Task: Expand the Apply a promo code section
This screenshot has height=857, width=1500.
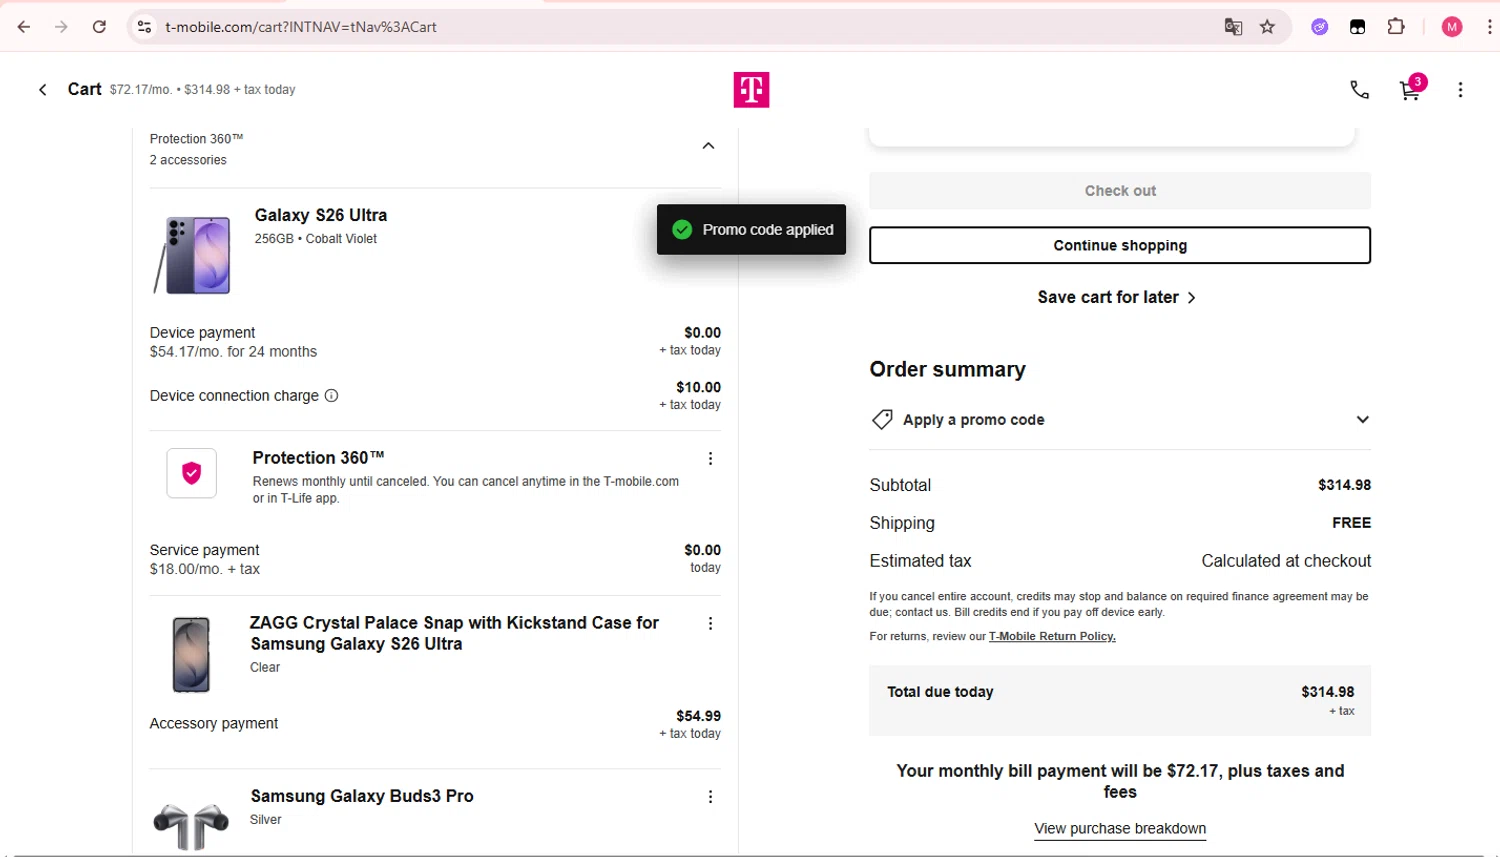Action: click(x=1362, y=420)
